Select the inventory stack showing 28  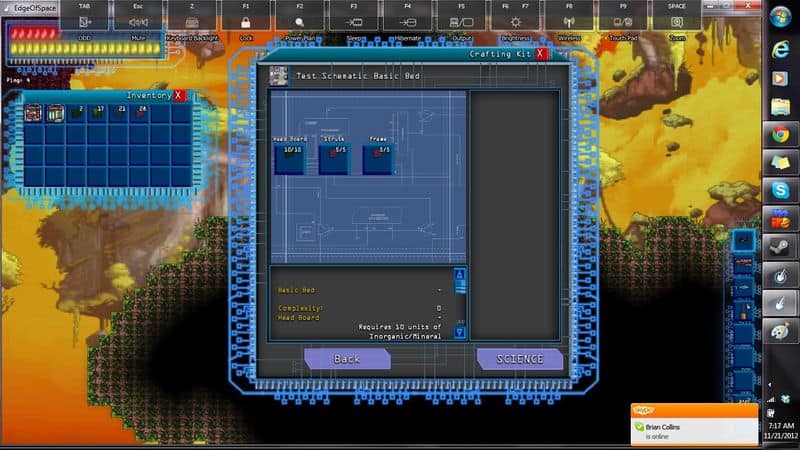point(139,113)
